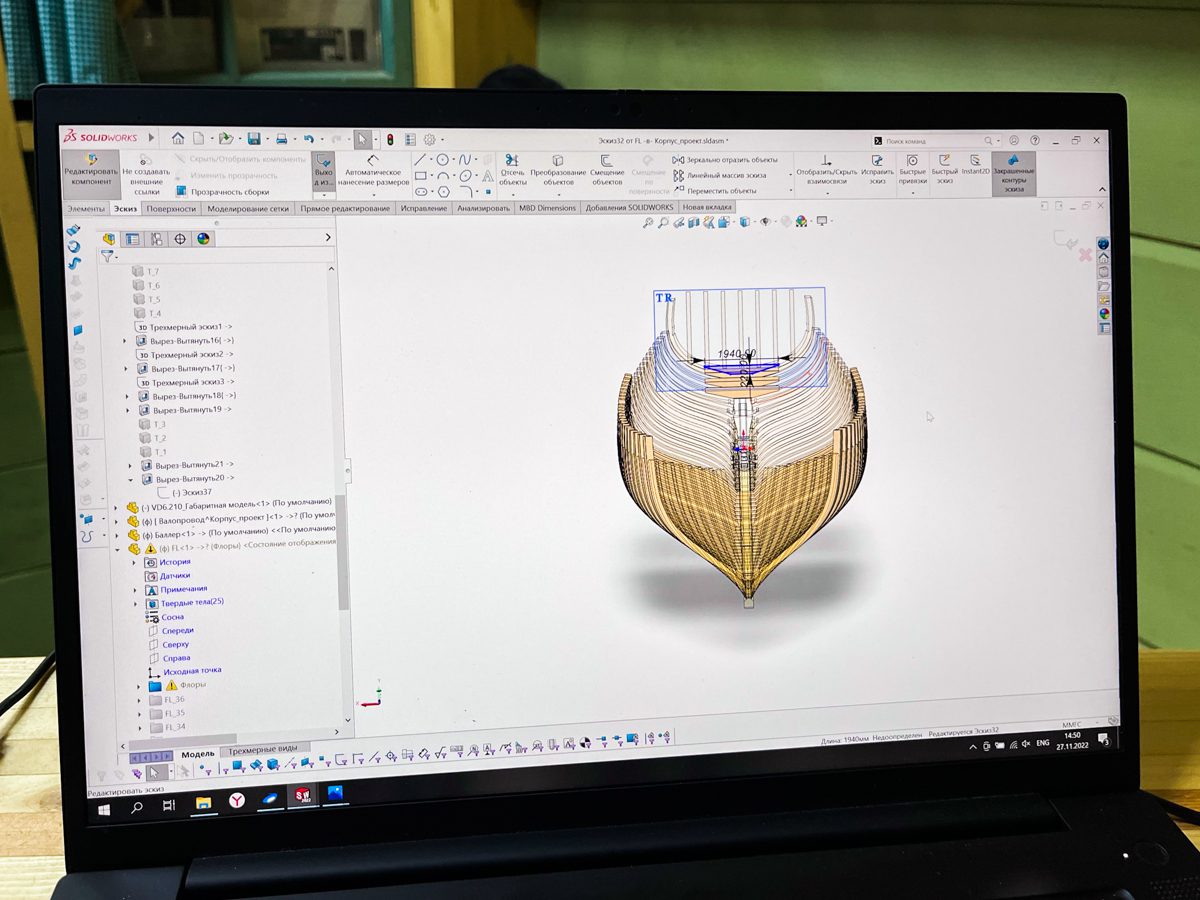This screenshot has height=900, width=1200.
Task: Click the Трехмерные виды bottom tab
Action: (262, 749)
